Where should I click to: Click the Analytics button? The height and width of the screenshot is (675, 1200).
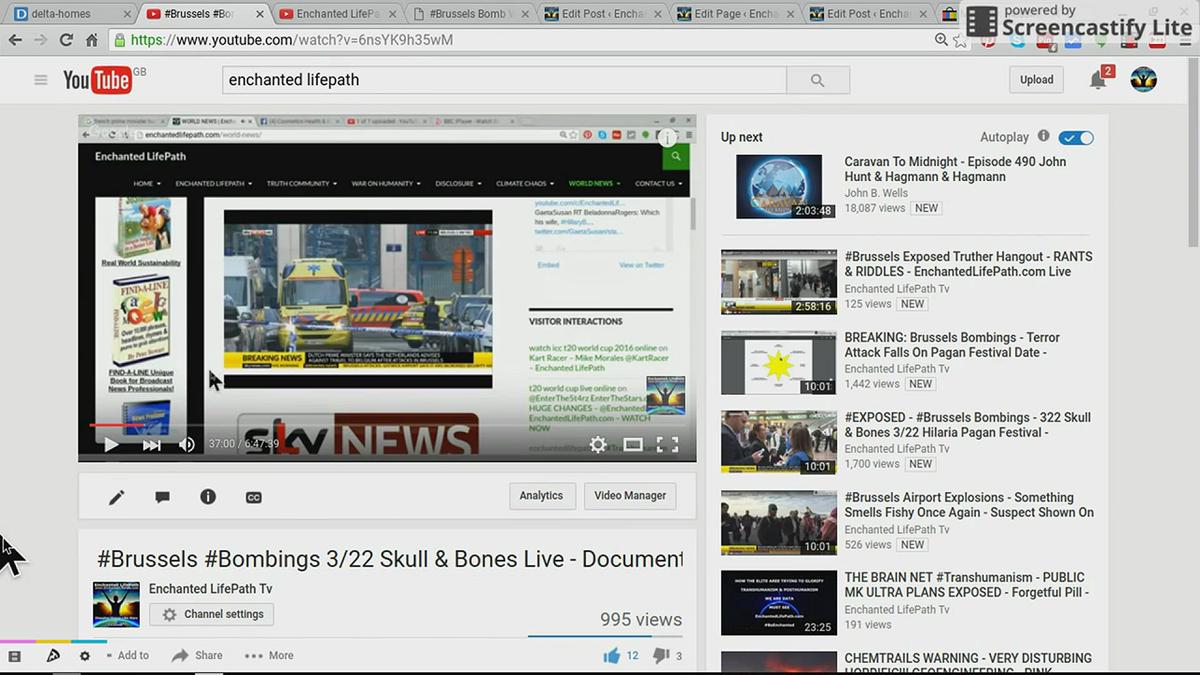coord(541,496)
